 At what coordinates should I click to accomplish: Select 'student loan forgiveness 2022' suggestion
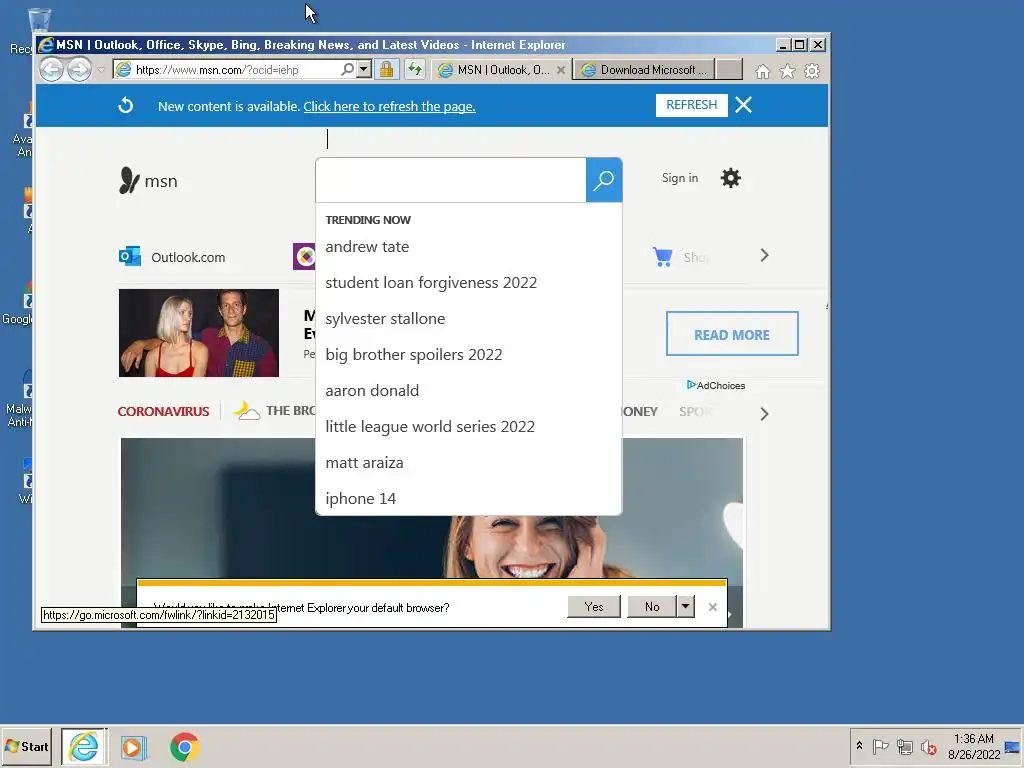click(x=431, y=283)
